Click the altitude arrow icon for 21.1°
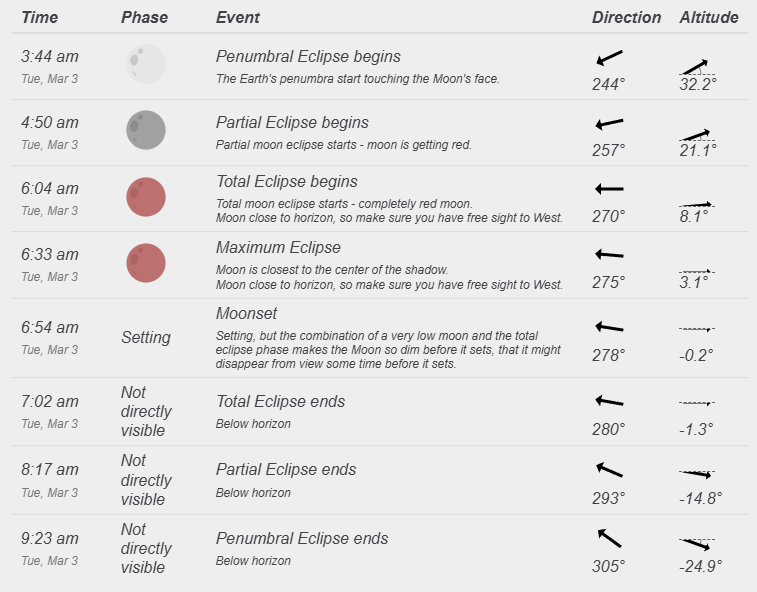The height and width of the screenshot is (592, 757). pyautogui.click(x=695, y=134)
